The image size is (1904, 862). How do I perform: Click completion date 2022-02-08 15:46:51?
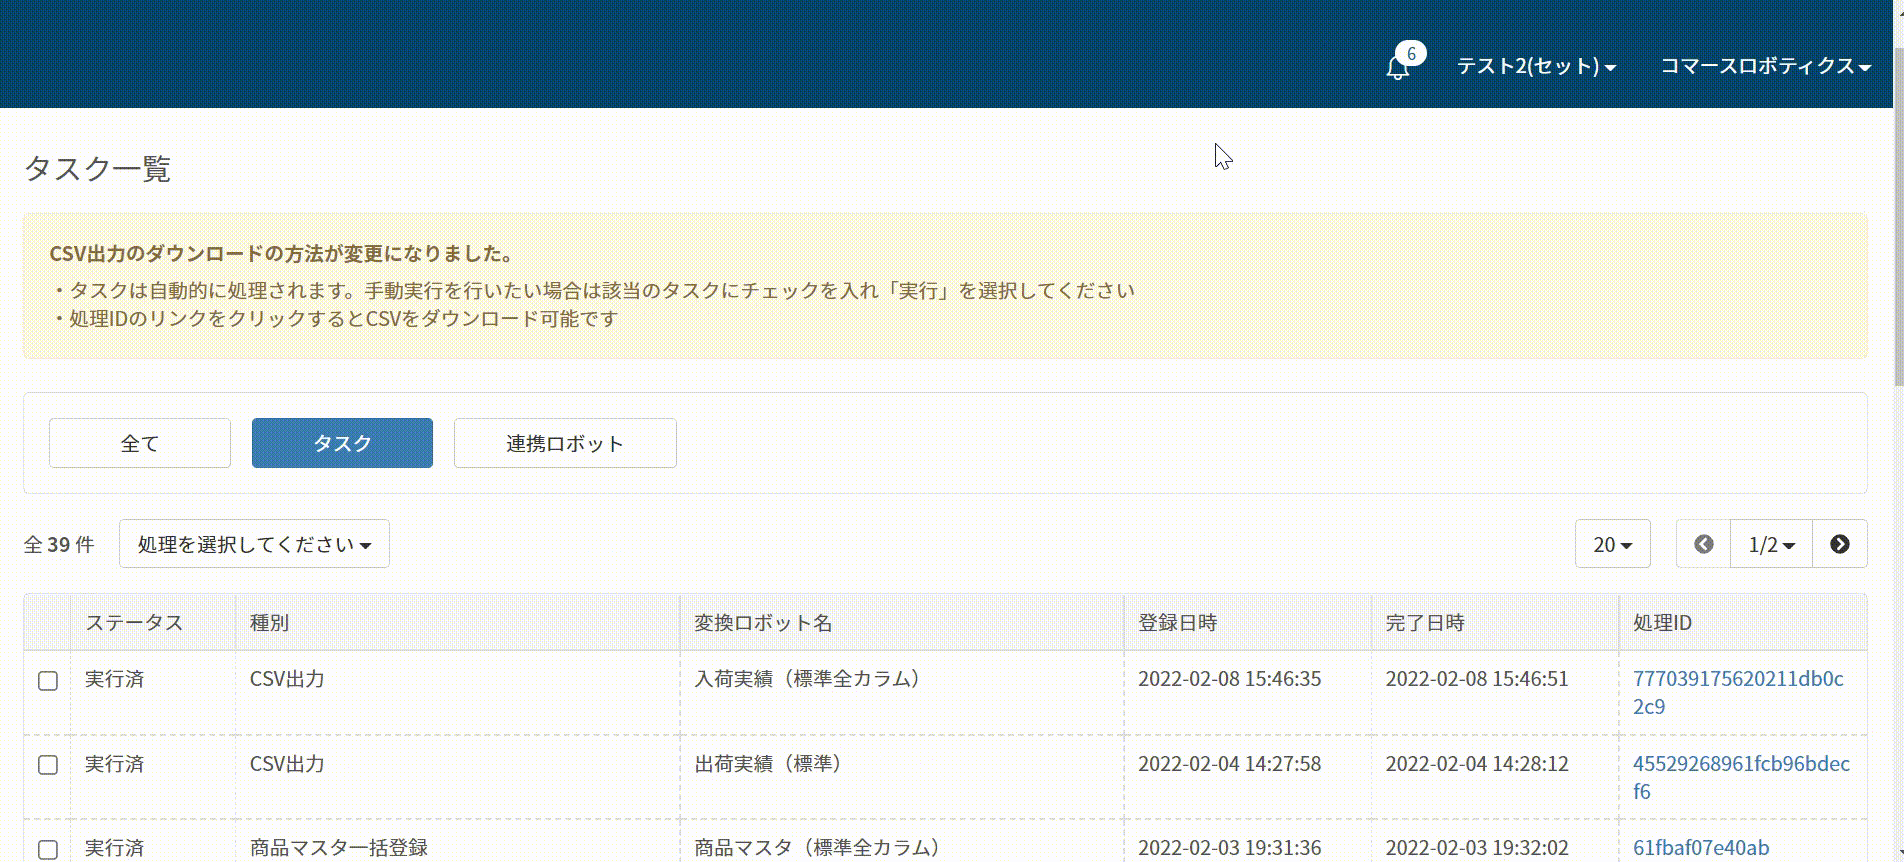pos(1477,679)
